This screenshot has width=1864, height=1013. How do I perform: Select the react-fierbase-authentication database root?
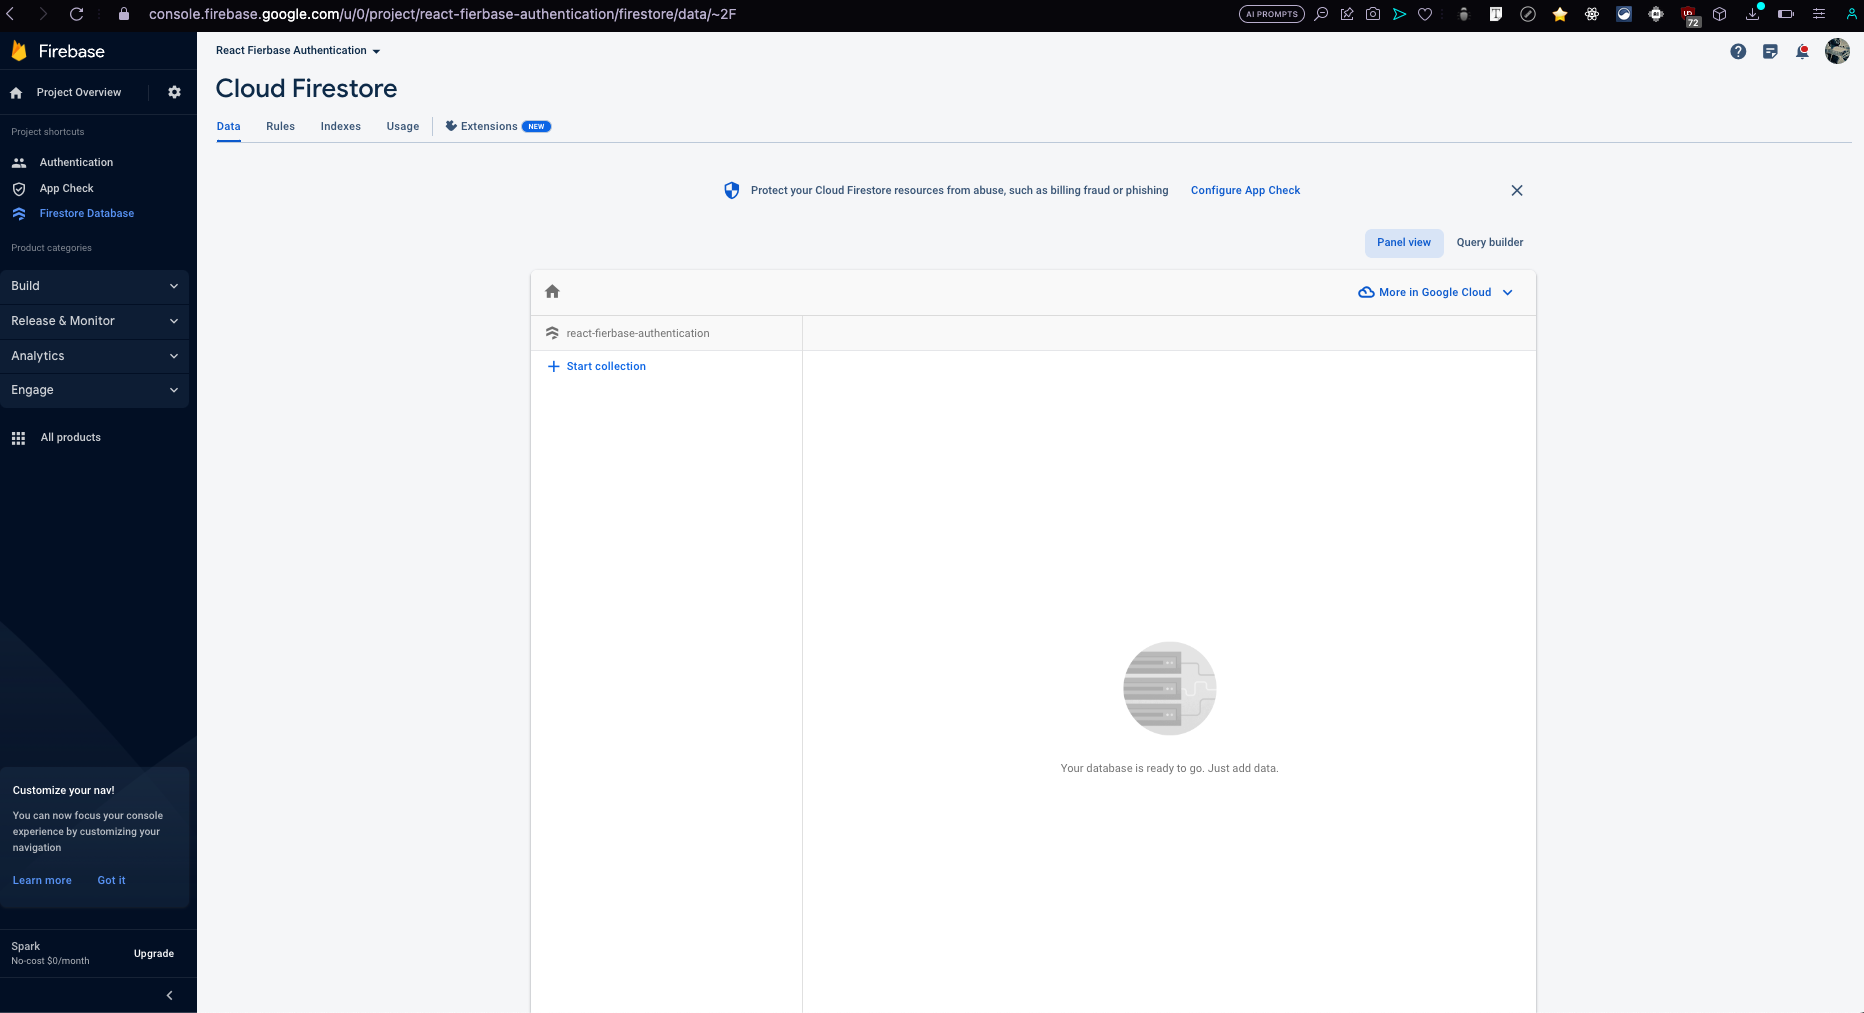[638, 333]
